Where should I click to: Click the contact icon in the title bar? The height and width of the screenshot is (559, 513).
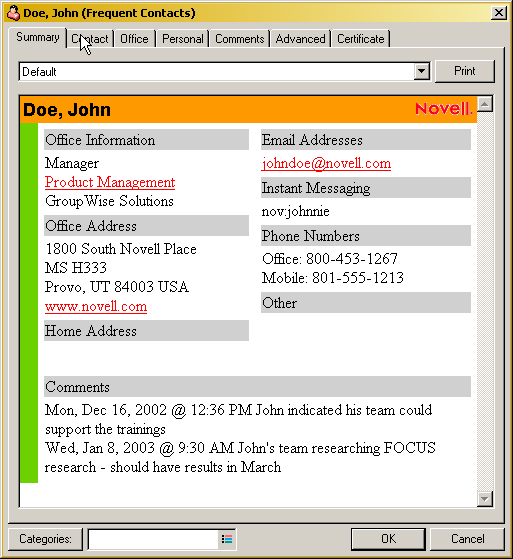[x=14, y=13]
